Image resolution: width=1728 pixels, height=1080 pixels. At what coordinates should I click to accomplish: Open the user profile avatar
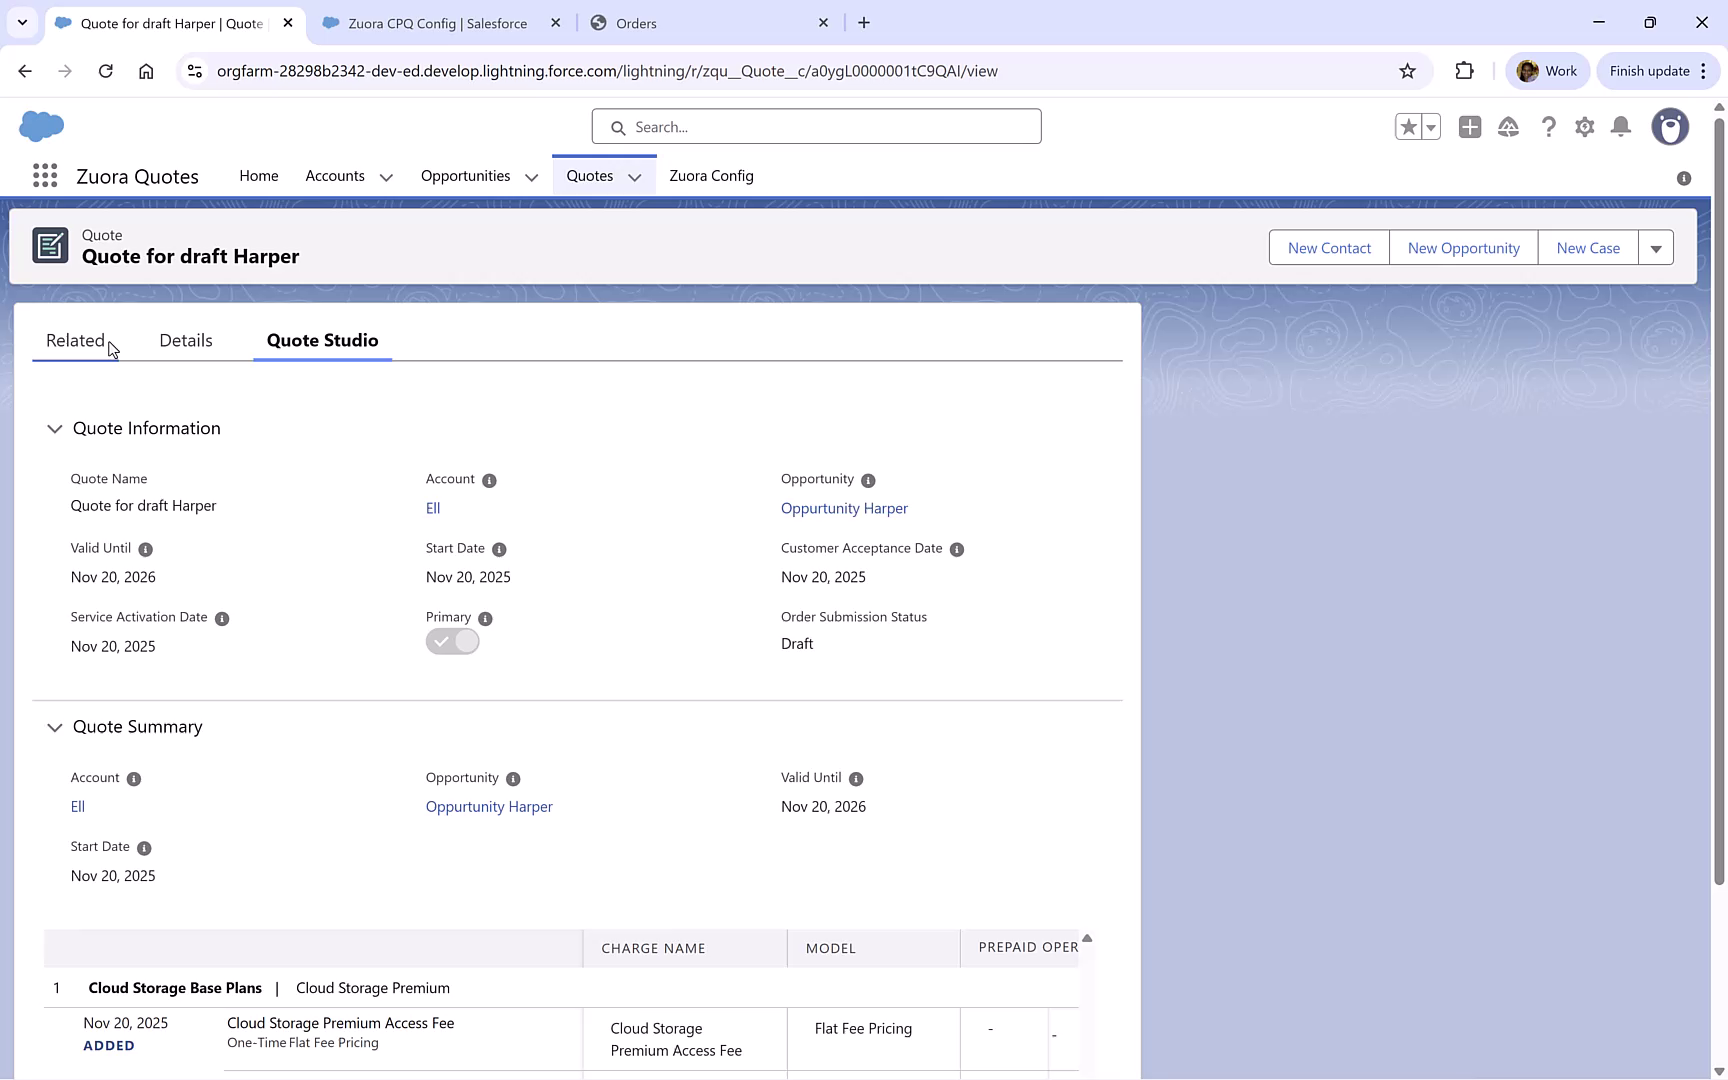coord(1671,127)
